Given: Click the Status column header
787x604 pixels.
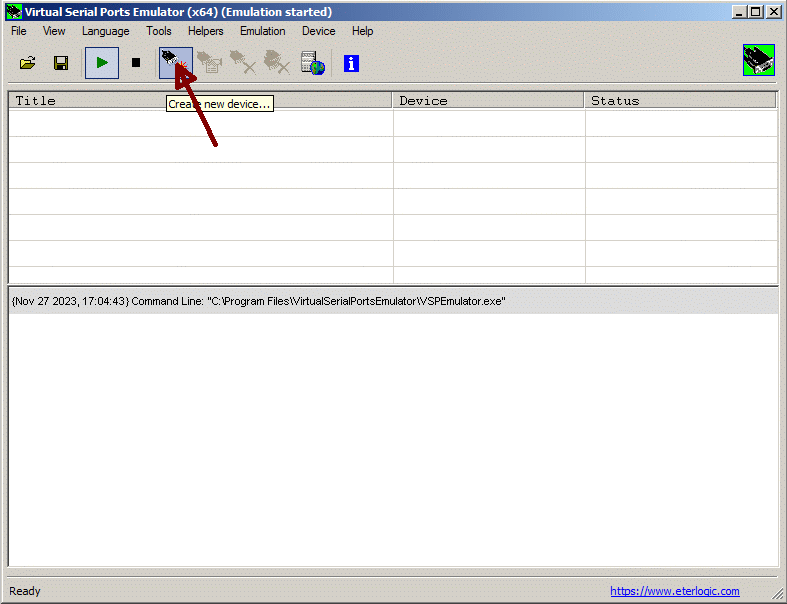Looking at the screenshot, I should pos(680,100).
